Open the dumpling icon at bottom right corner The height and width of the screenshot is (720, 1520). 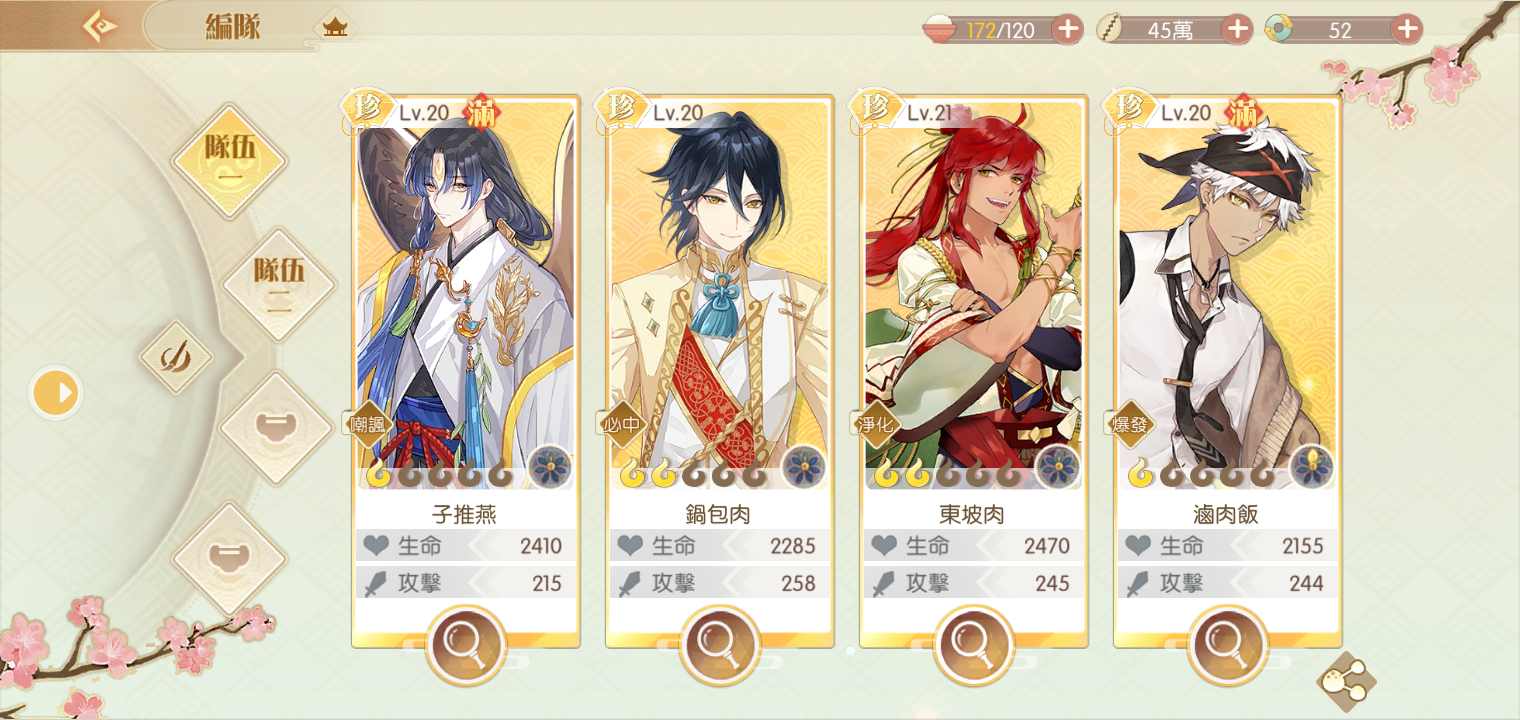(1346, 682)
